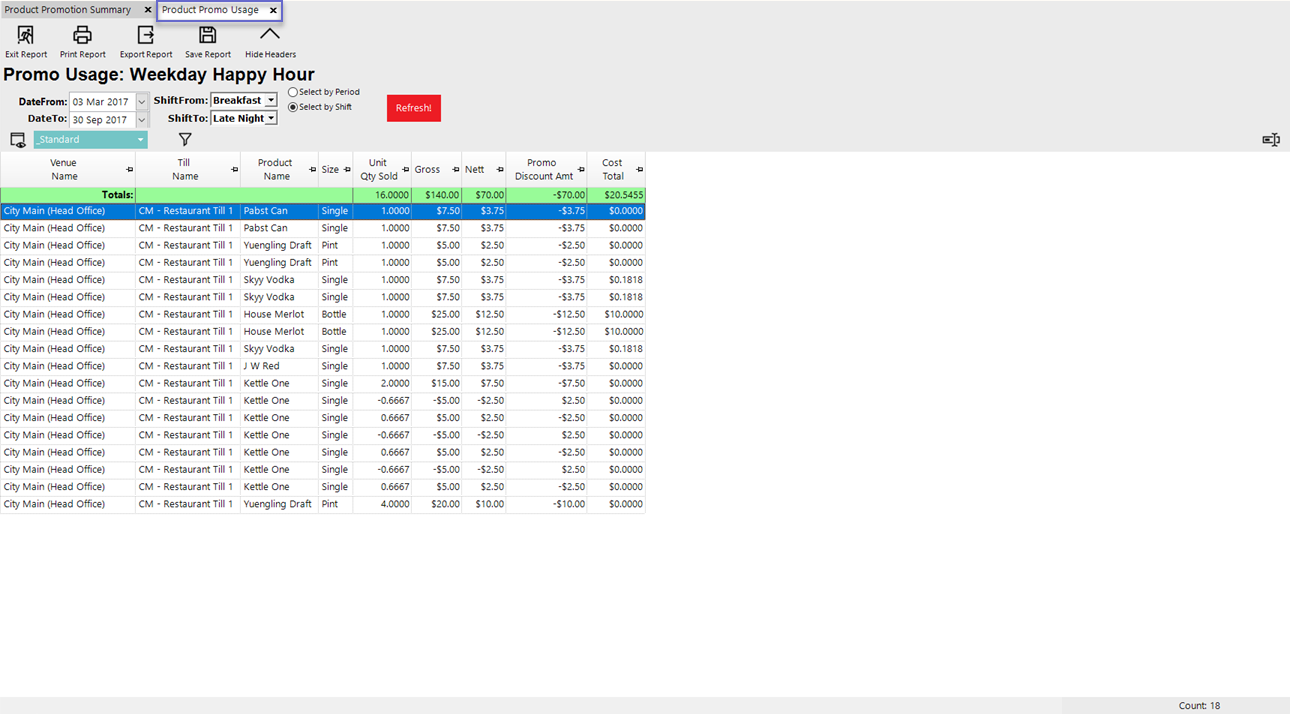Expand the ShiftFrom Breakfast dropdown
This screenshot has width=1290, height=714.
point(270,101)
